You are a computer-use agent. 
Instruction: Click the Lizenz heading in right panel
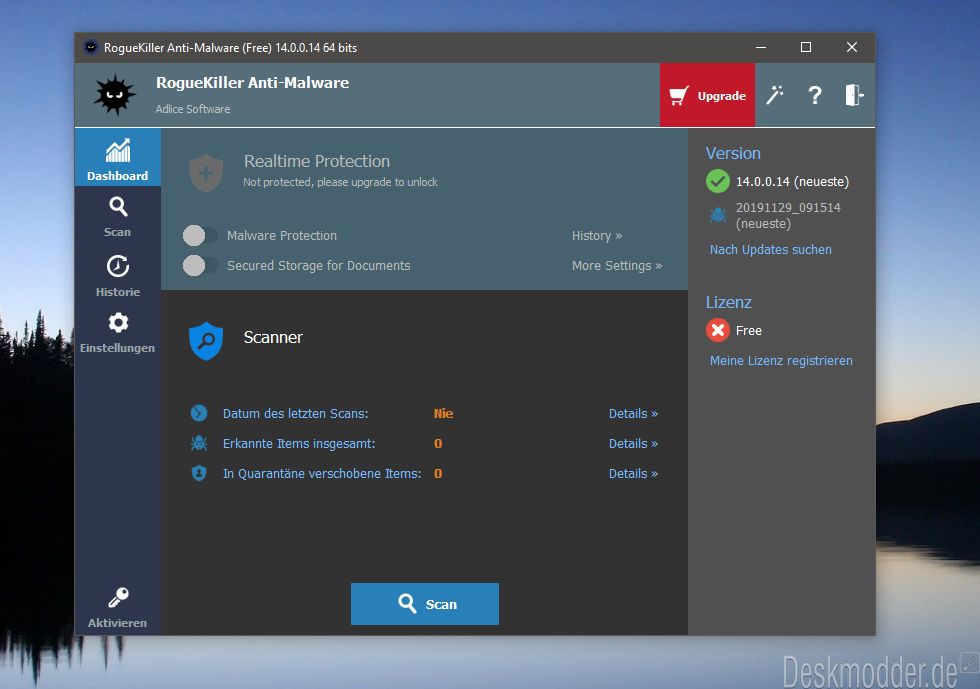tap(729, 302)
